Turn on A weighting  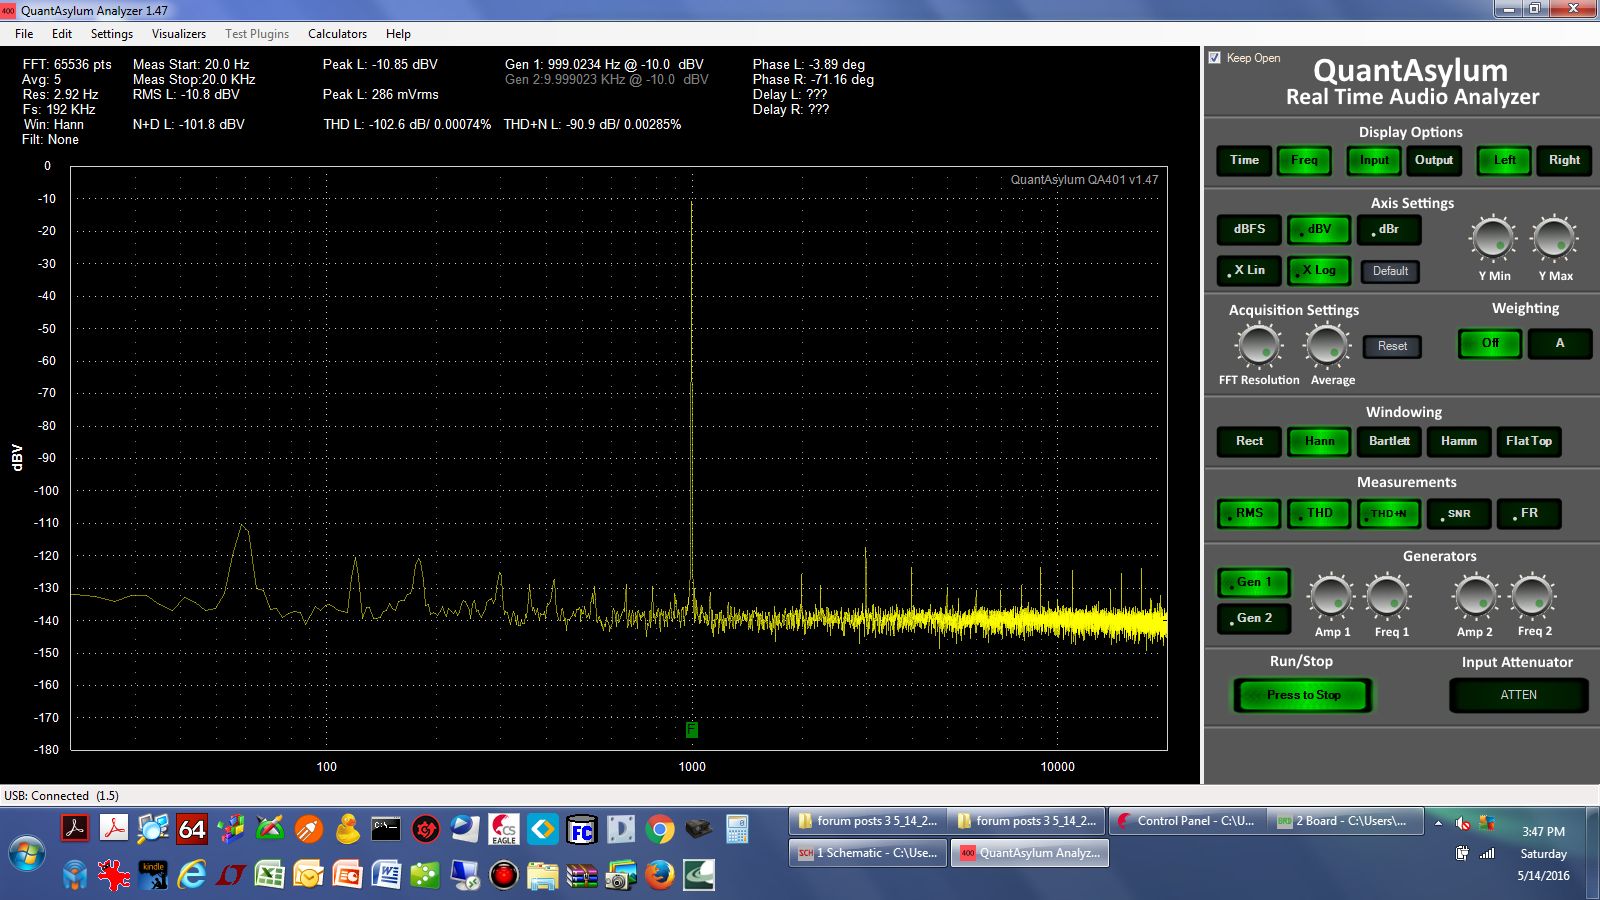tap(1559, 343)
